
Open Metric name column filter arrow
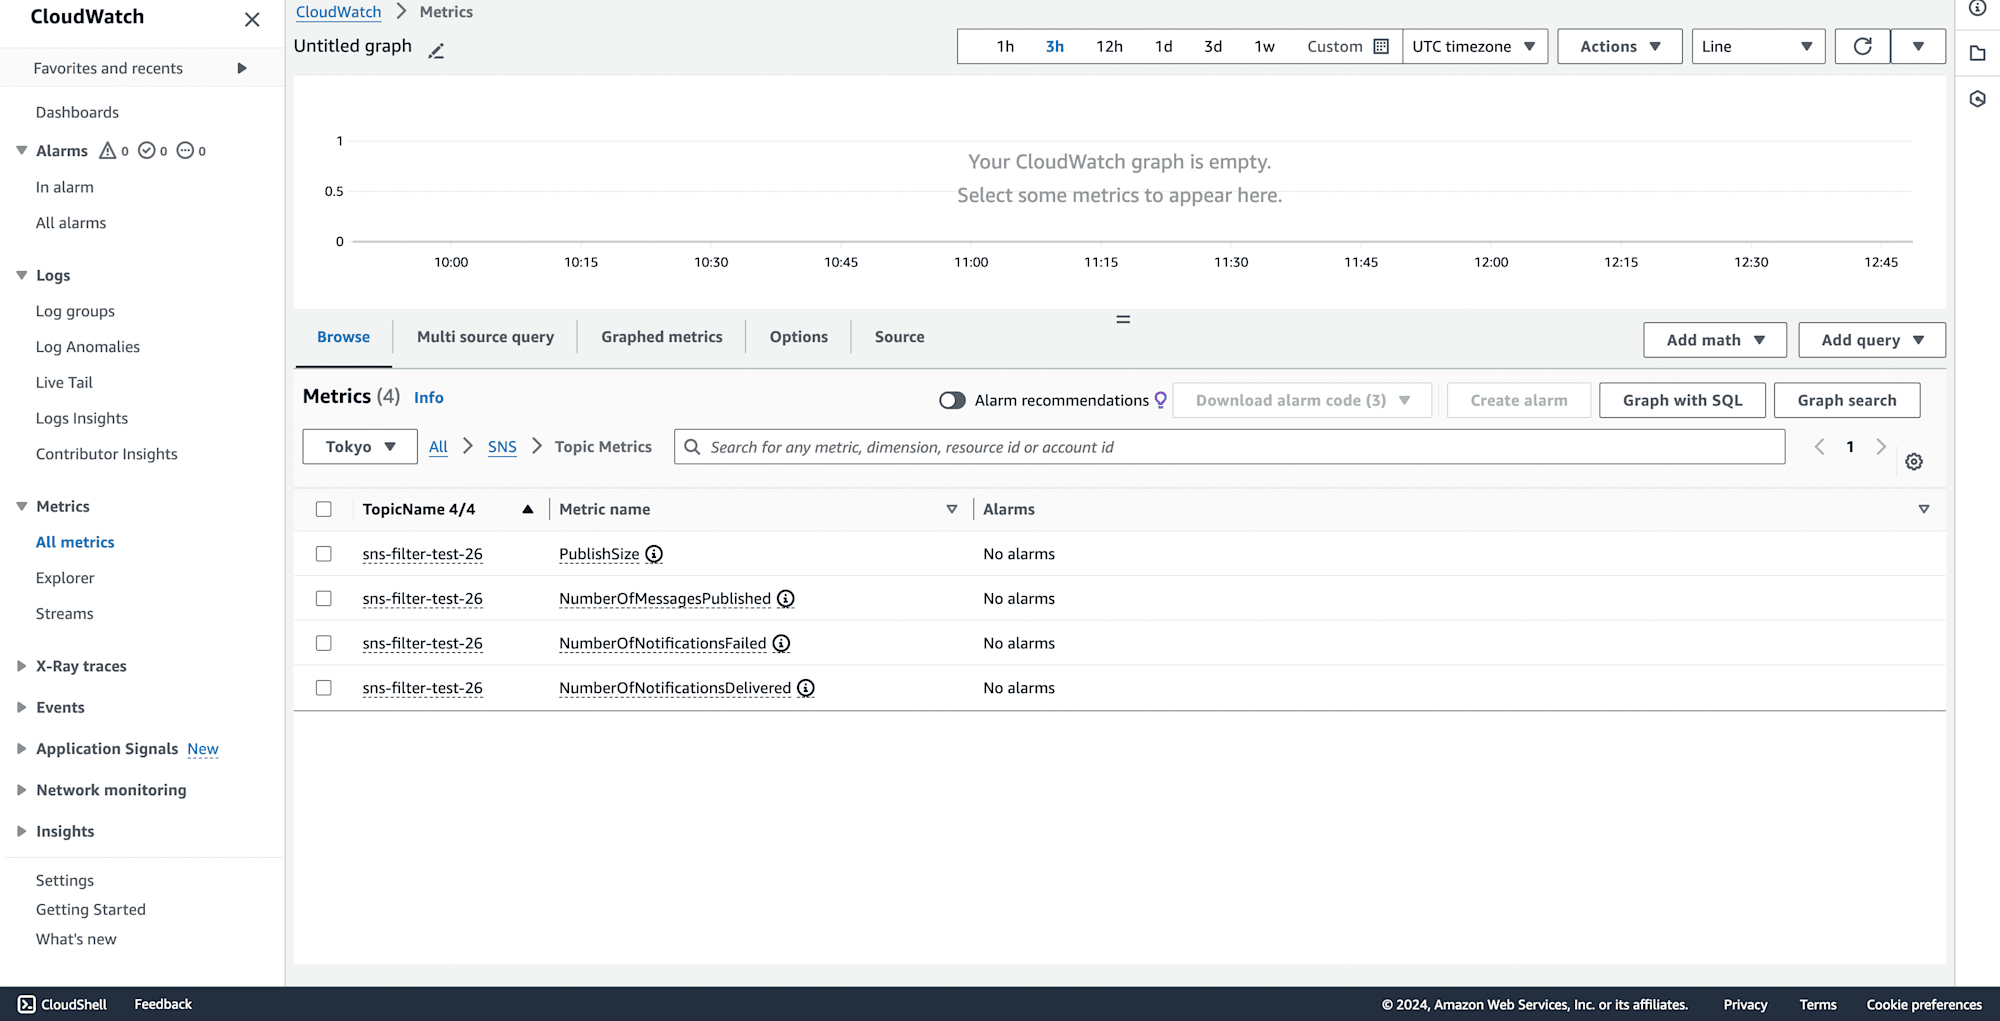[952, 509]
